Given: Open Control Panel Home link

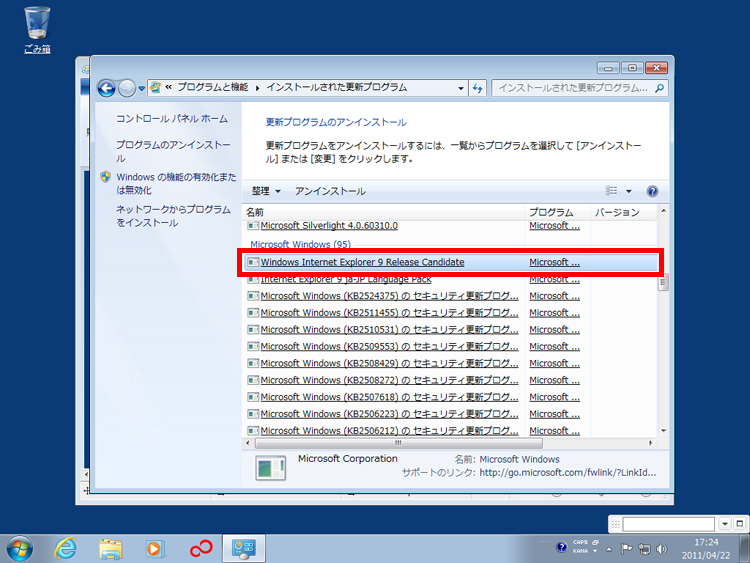Looking at the screenshot, I should [x=172, y=119].
